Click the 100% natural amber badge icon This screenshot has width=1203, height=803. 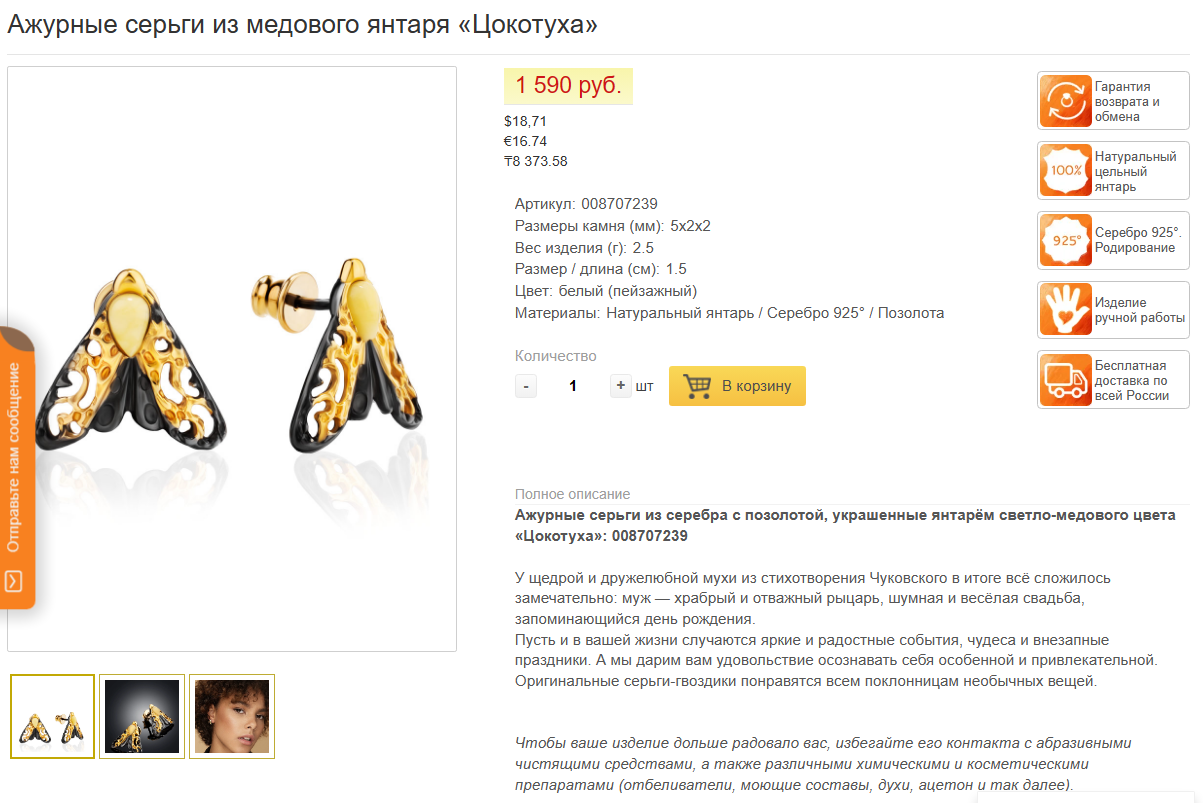pos(1066,170)
